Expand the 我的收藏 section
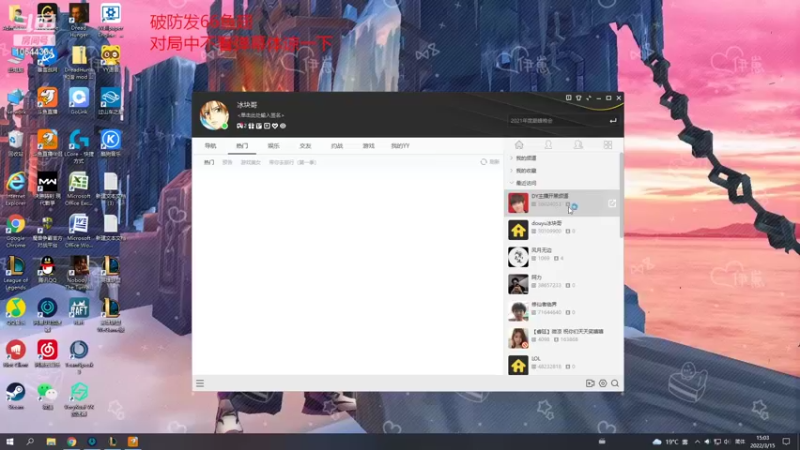 [526, 170]
